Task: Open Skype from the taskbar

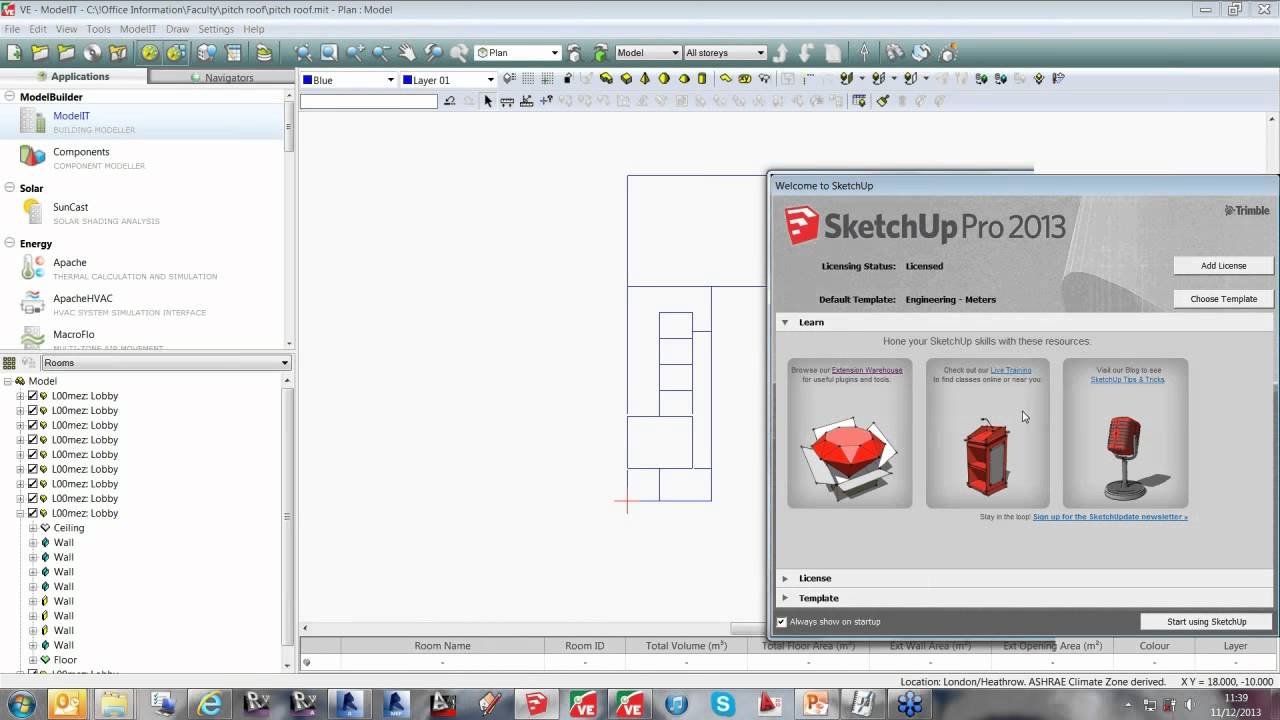Action: 723,704
